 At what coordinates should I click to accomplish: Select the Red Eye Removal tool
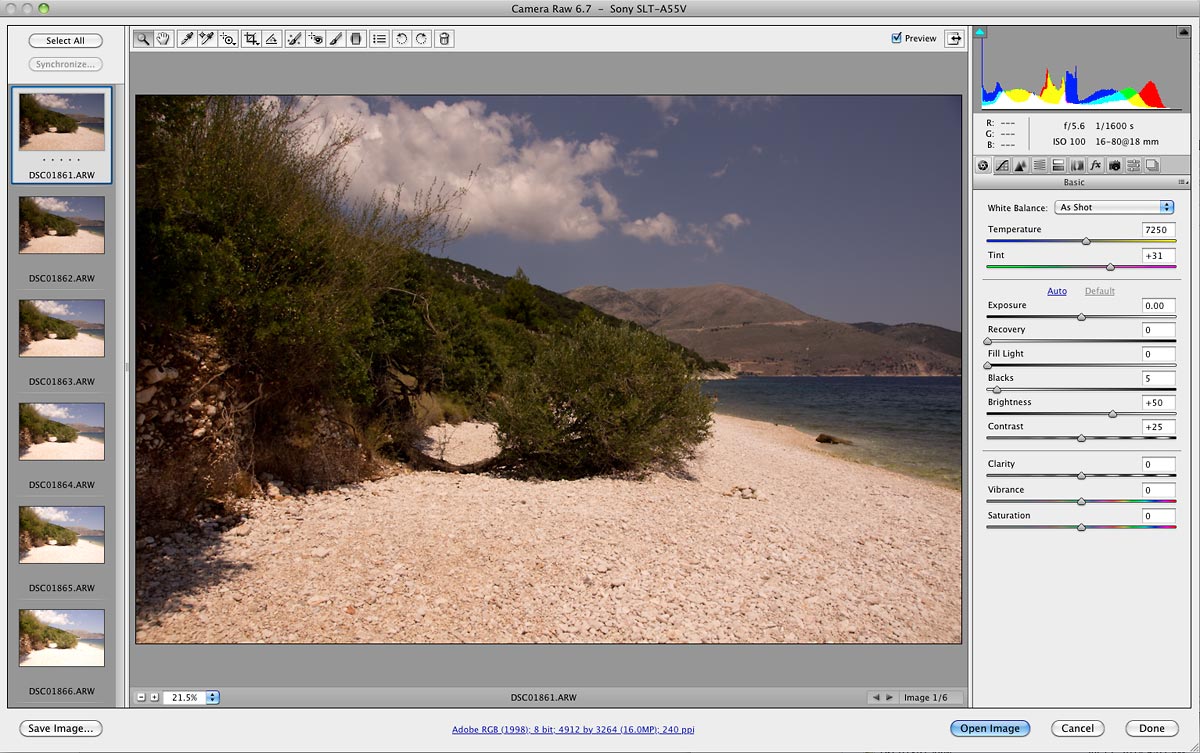point(315,39)
